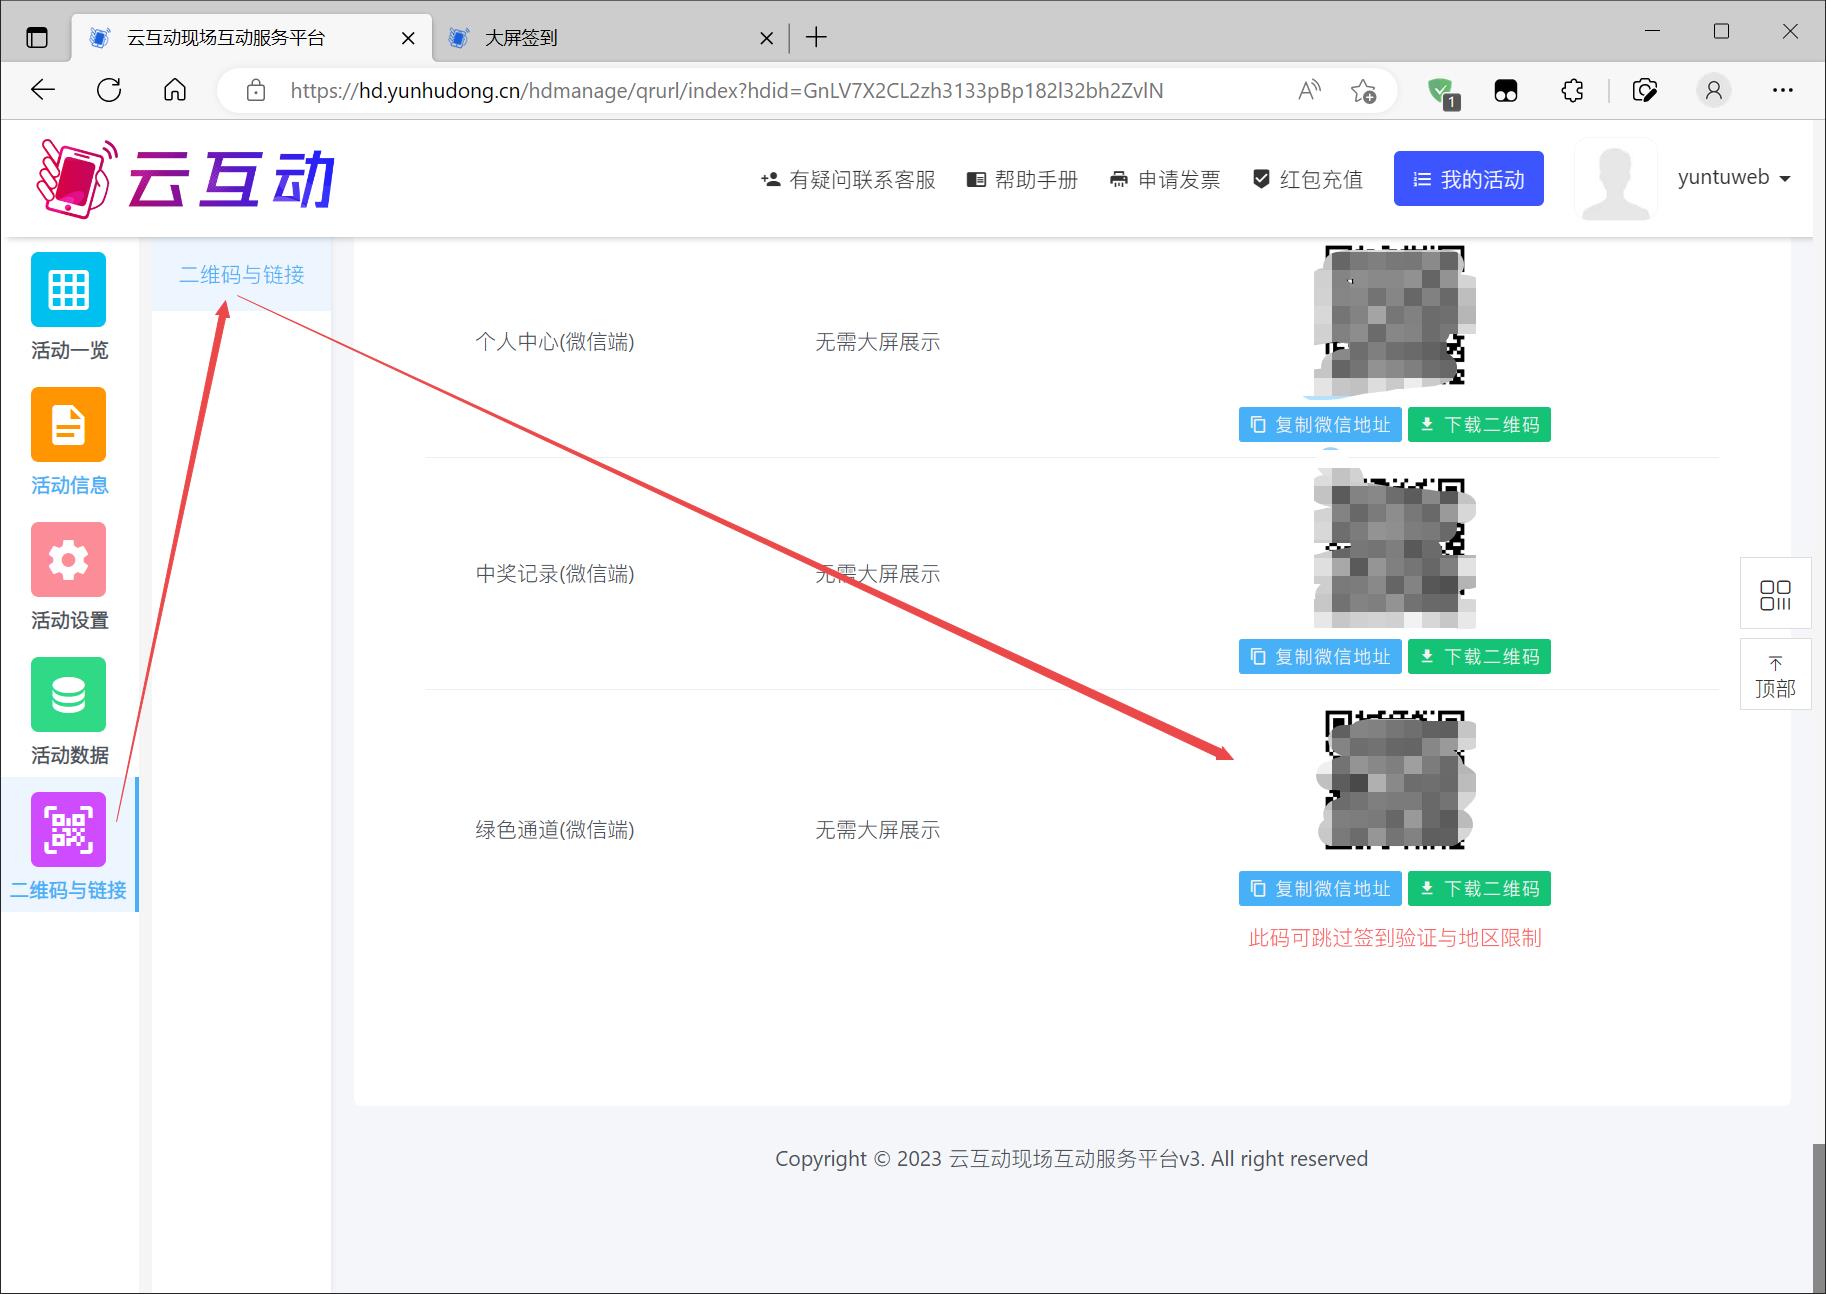Open the 活动信息 document icon
Image resolution: width=1826 pixels, height=1294 pixels.
click(68, 425)
